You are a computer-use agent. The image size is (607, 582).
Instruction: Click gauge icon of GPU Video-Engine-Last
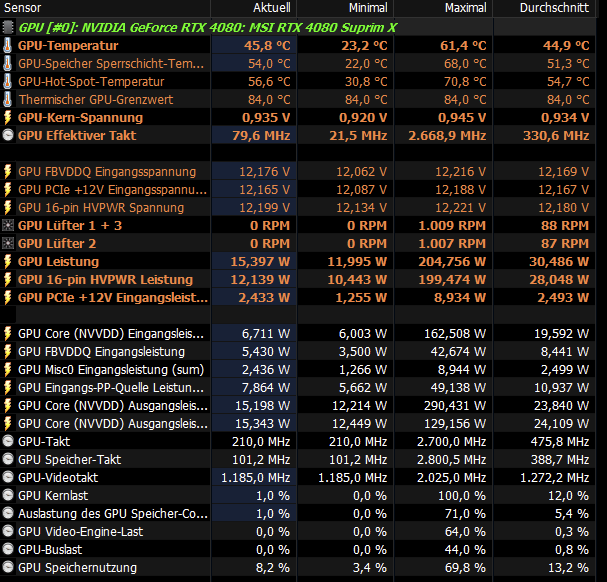(8, 531)
